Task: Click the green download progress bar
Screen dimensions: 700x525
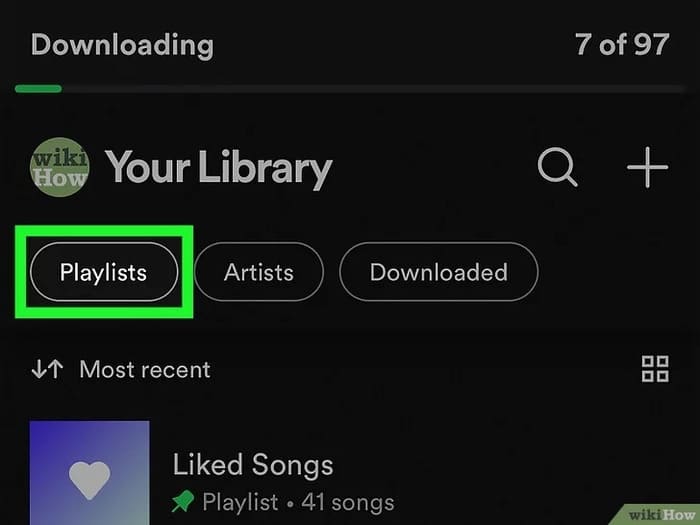Action: [x=38, y=89]
